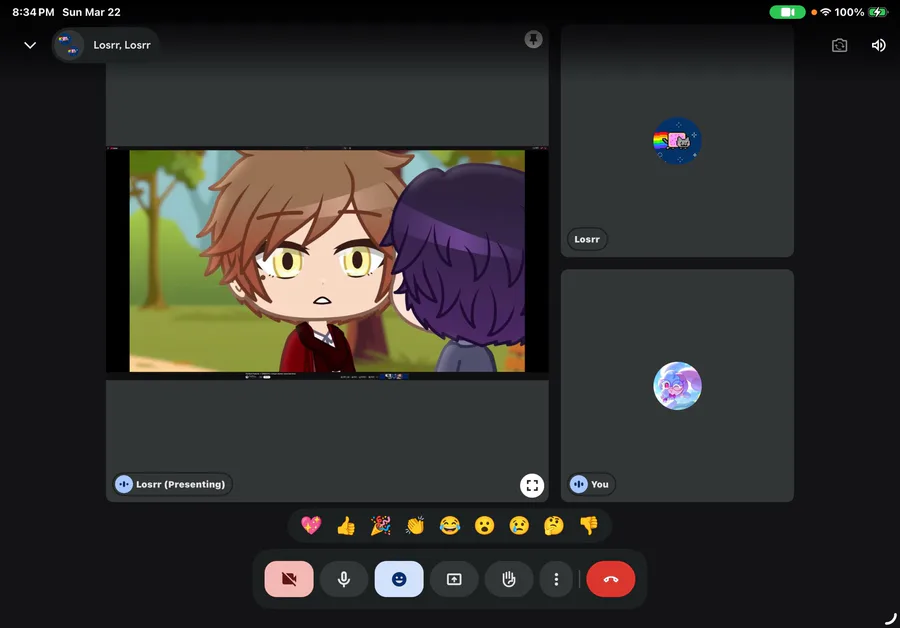
Task: Send the thinking face reaction
Action: (x=553, y=525)
